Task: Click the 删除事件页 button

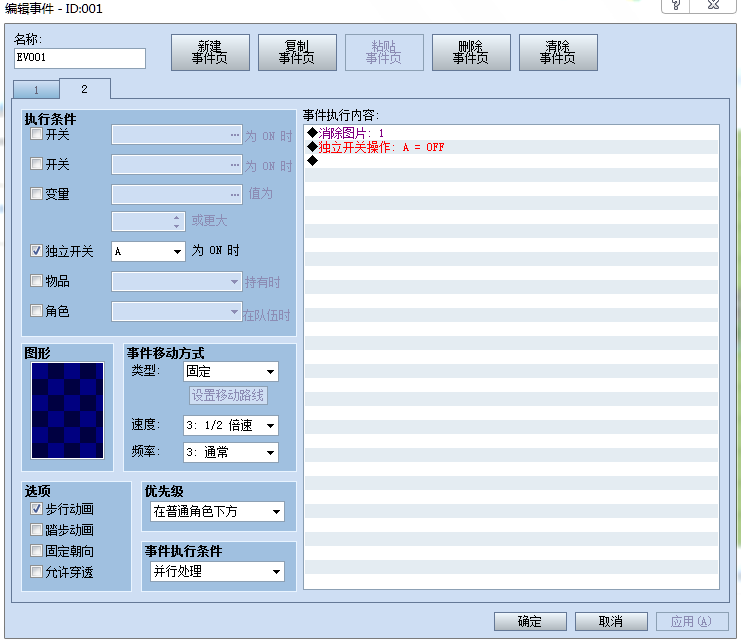Action: pyautogui.click(x=471, y=52)
